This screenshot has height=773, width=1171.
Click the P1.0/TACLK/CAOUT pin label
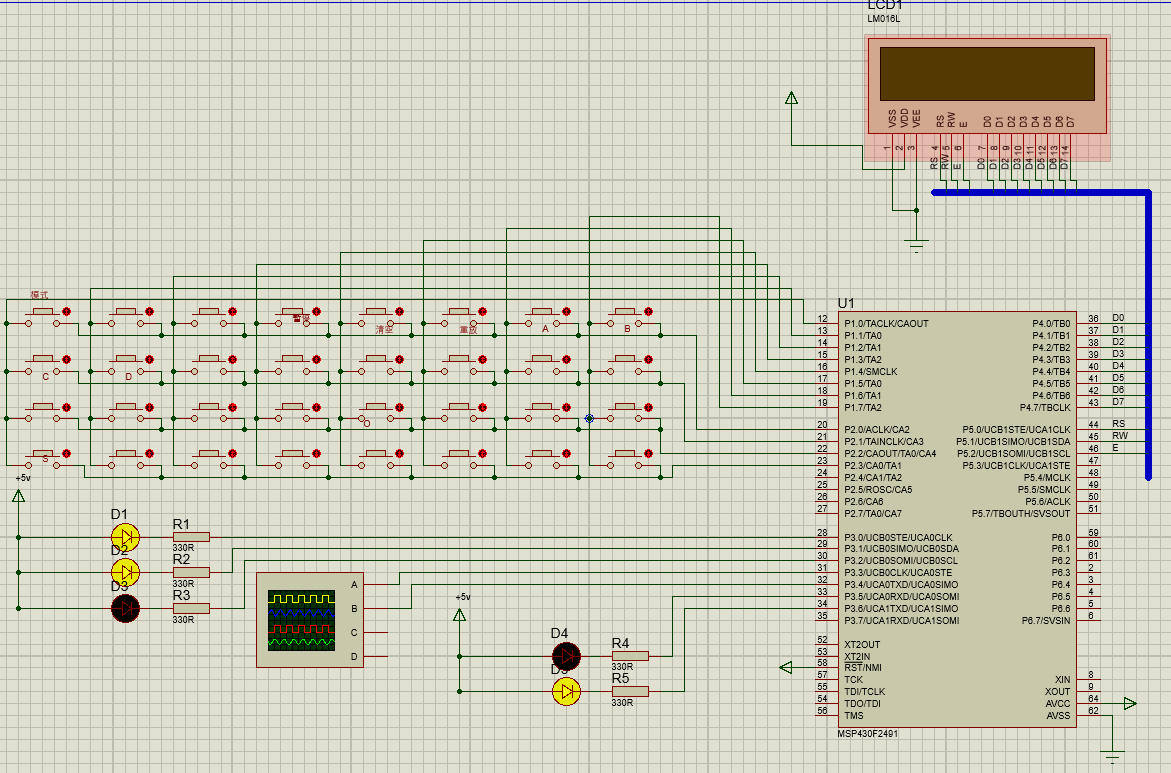coord(886,323)
